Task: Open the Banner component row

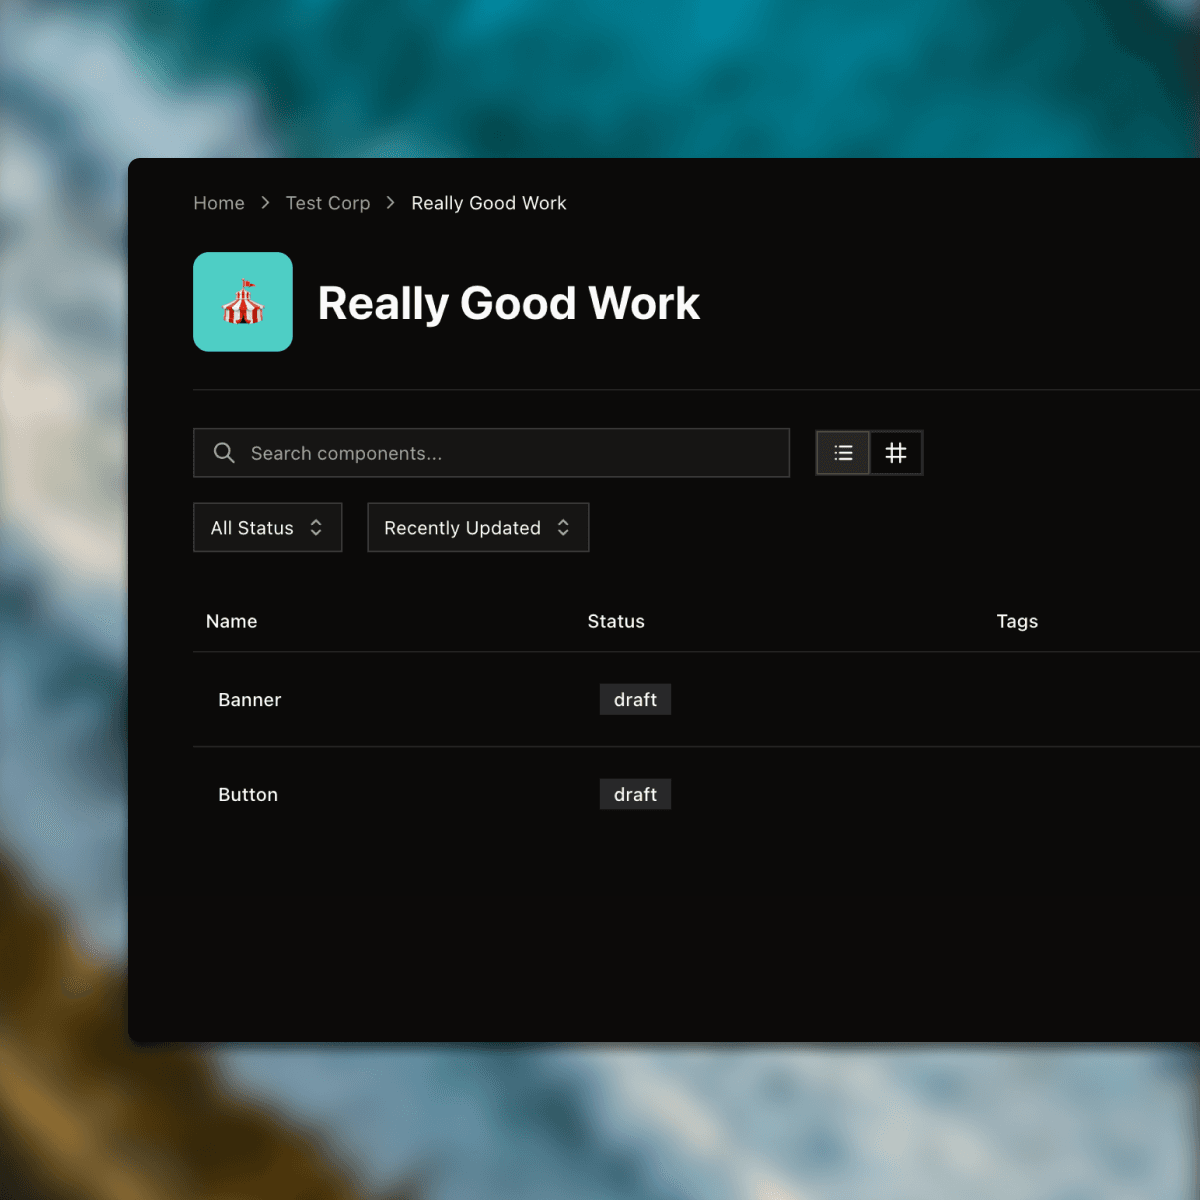Action: tap(250, 700)
